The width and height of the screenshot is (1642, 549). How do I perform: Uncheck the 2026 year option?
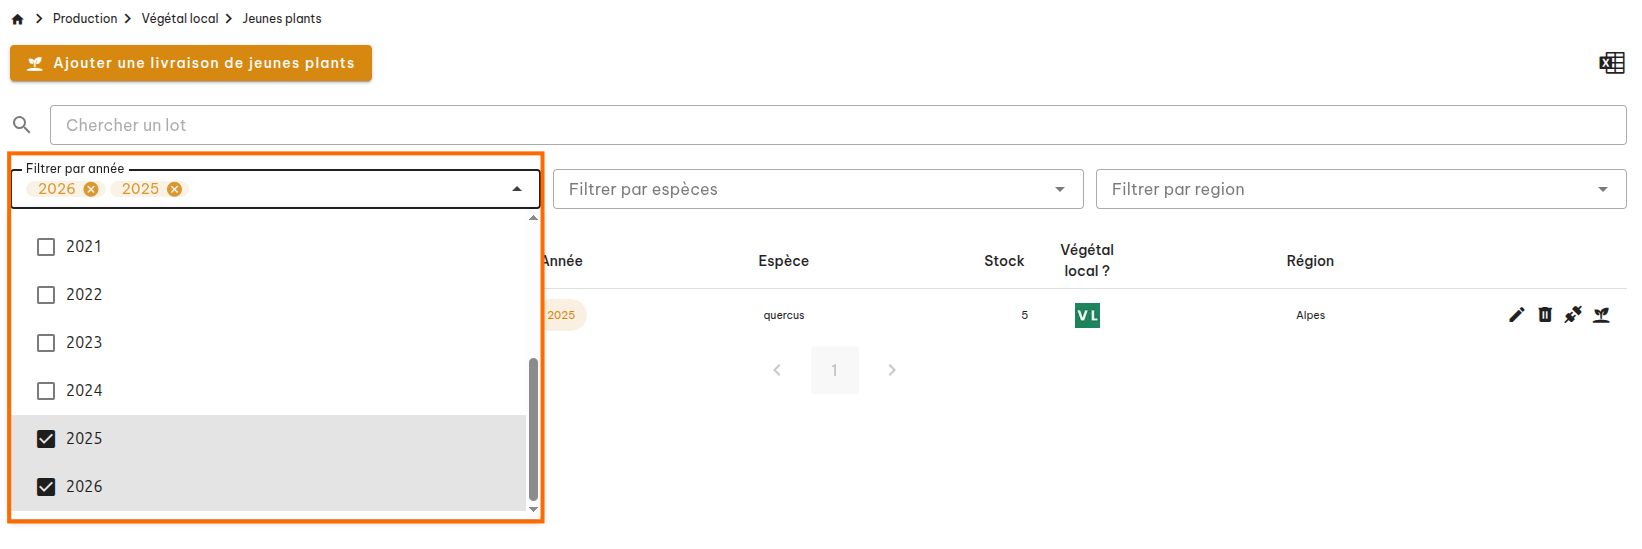[x=46, y=487]
